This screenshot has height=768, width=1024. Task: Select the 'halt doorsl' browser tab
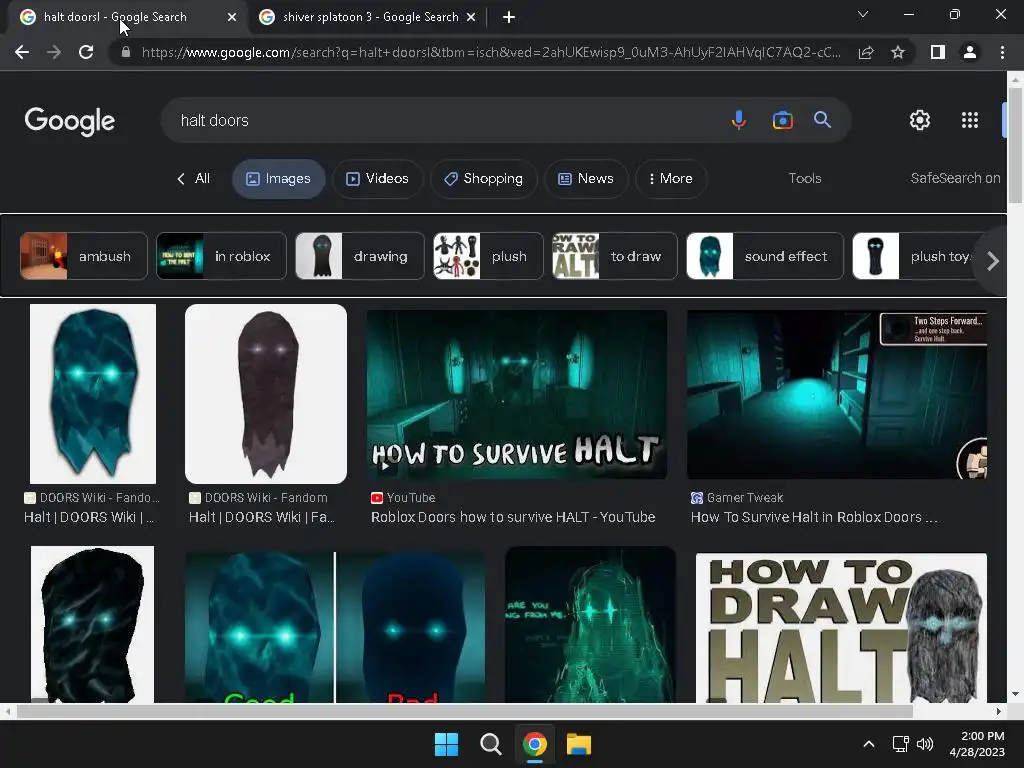click(124, 18)
